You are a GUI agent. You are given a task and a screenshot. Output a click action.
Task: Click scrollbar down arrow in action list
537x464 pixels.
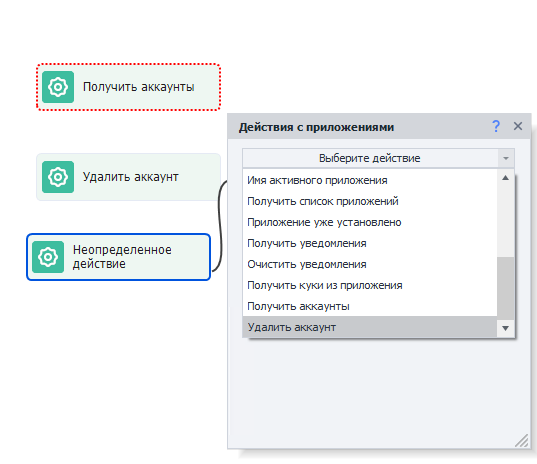[x=505, y=328]
